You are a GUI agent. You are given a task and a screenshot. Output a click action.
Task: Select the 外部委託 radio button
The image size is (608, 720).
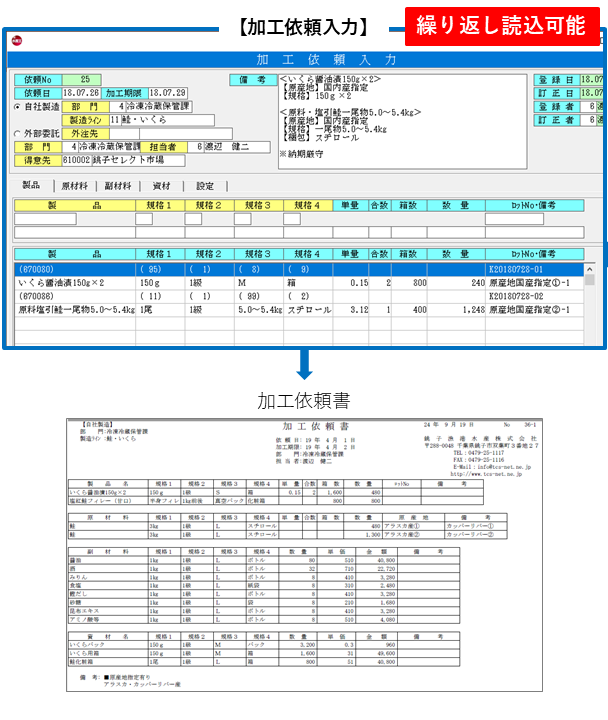click(x=17, y=134)
